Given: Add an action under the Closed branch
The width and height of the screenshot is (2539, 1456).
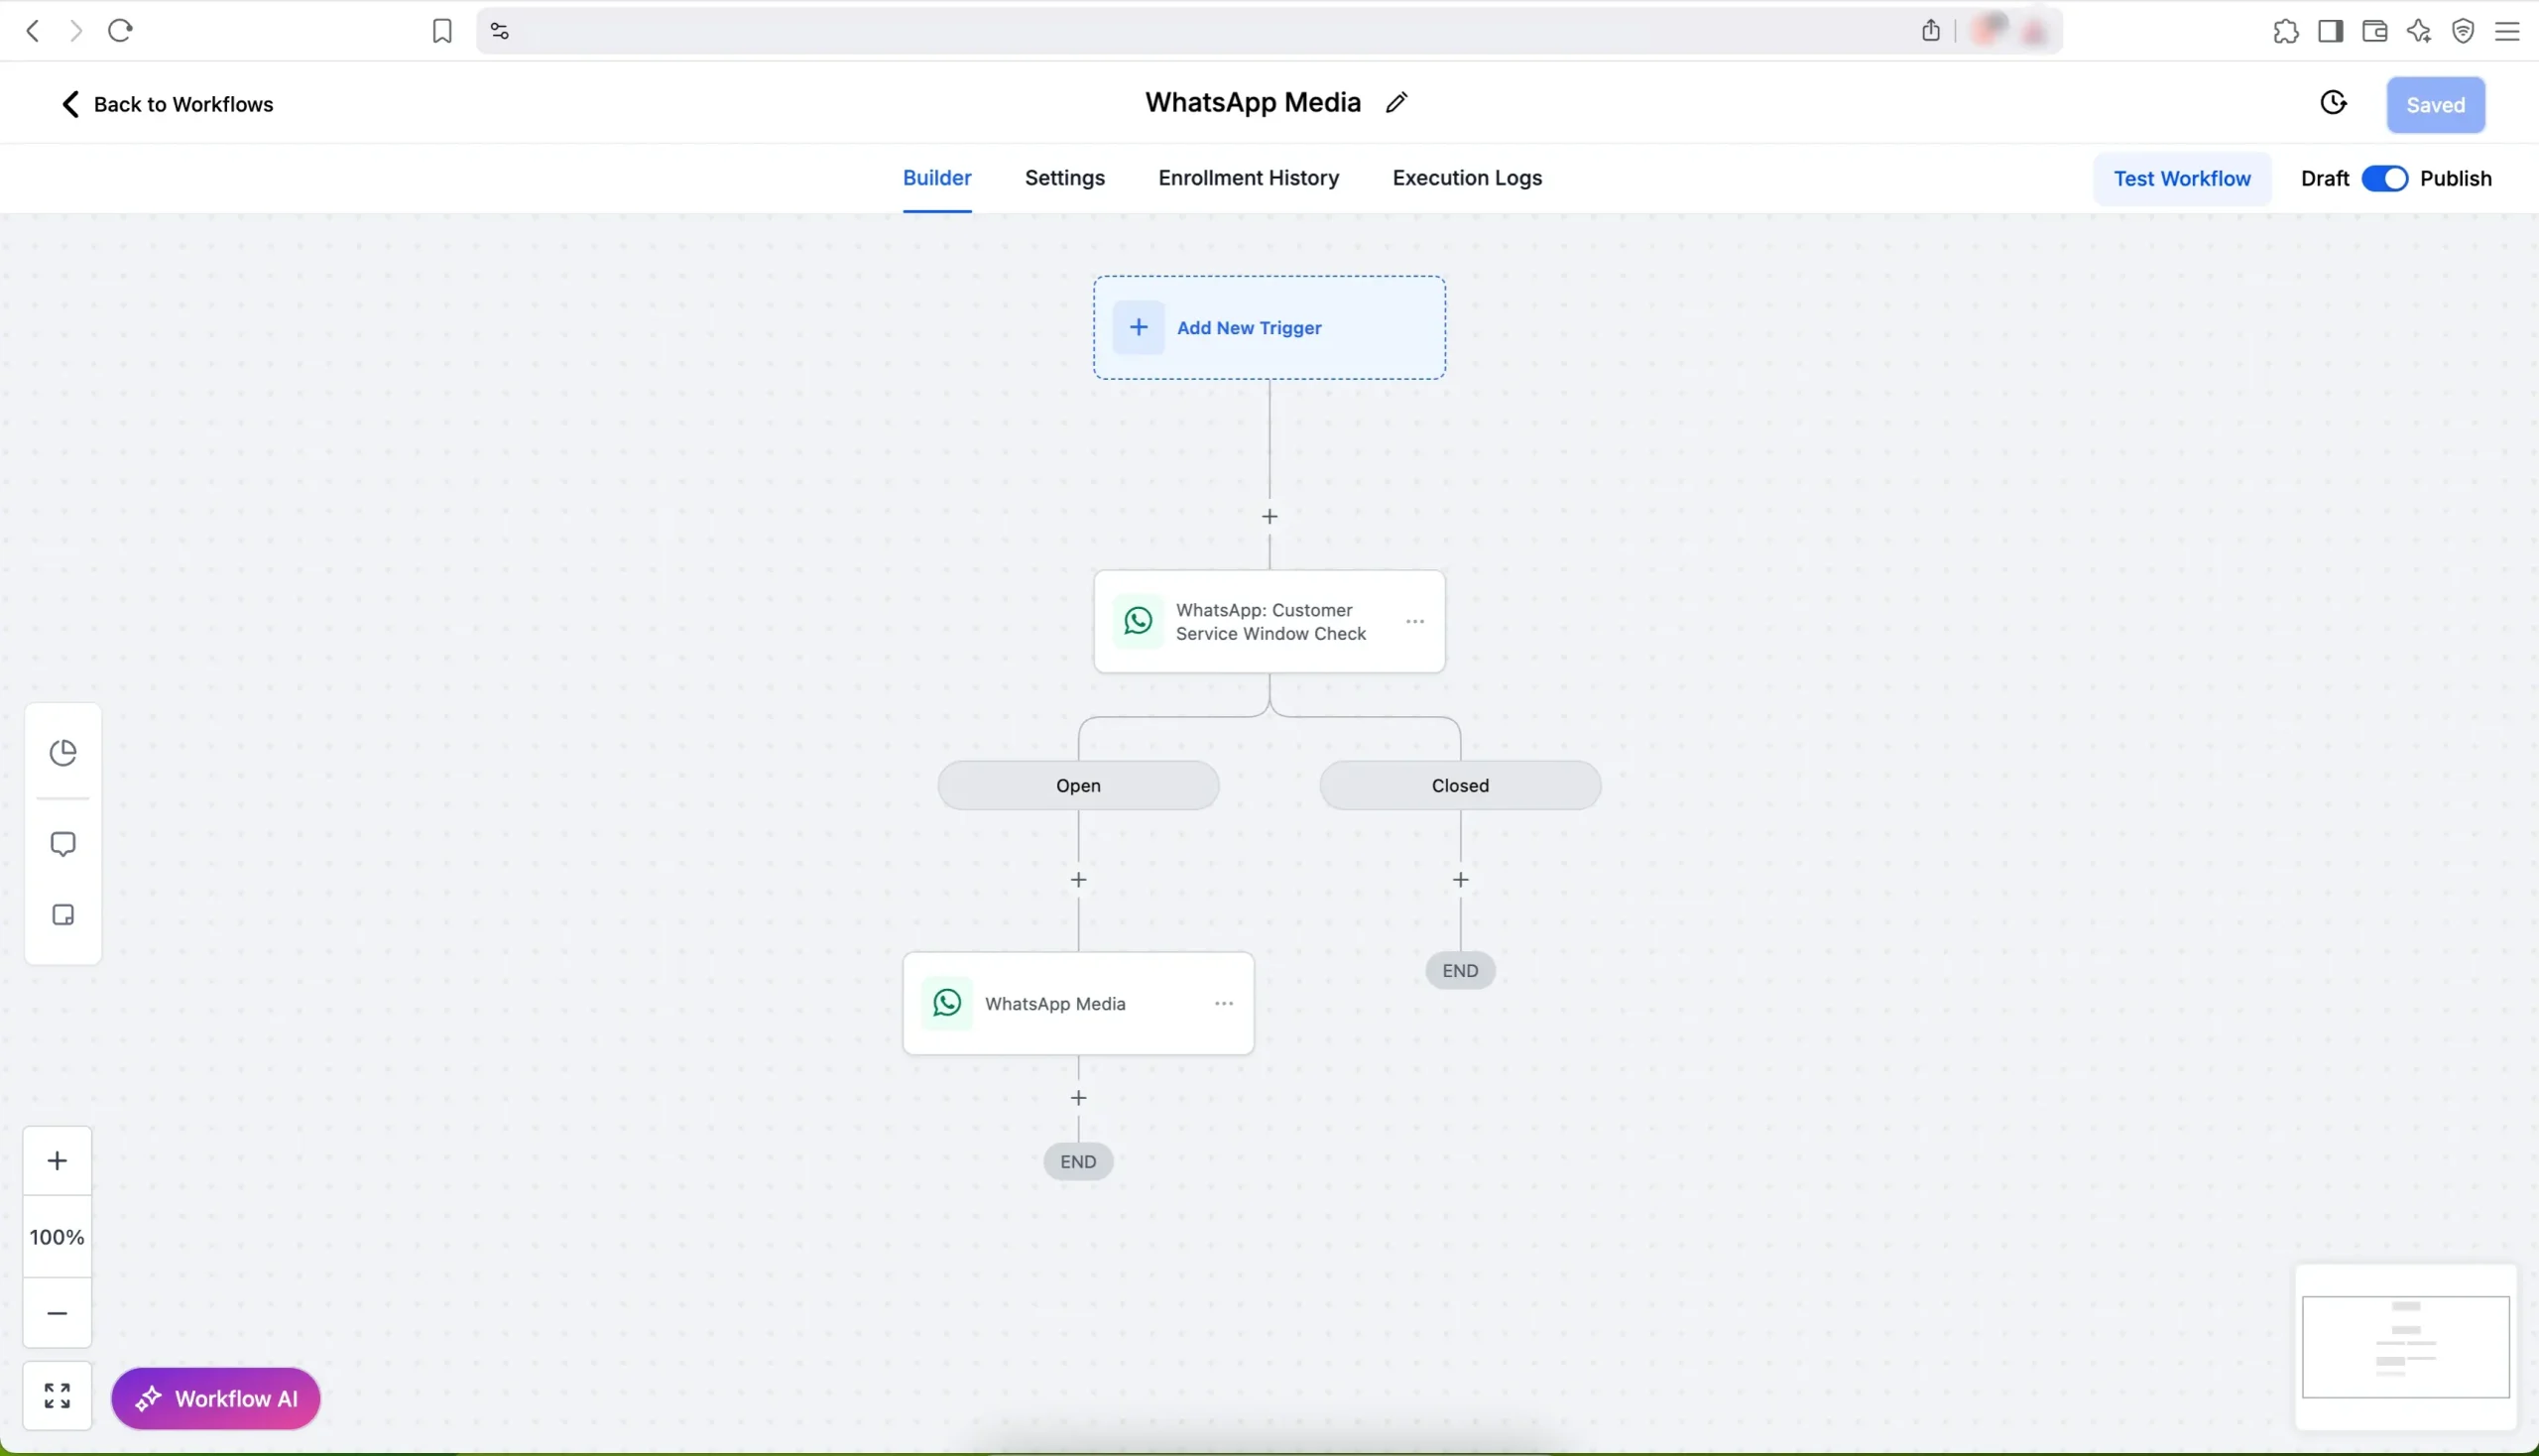Looking at the screenshot, I should click(x=1461, y=880).
